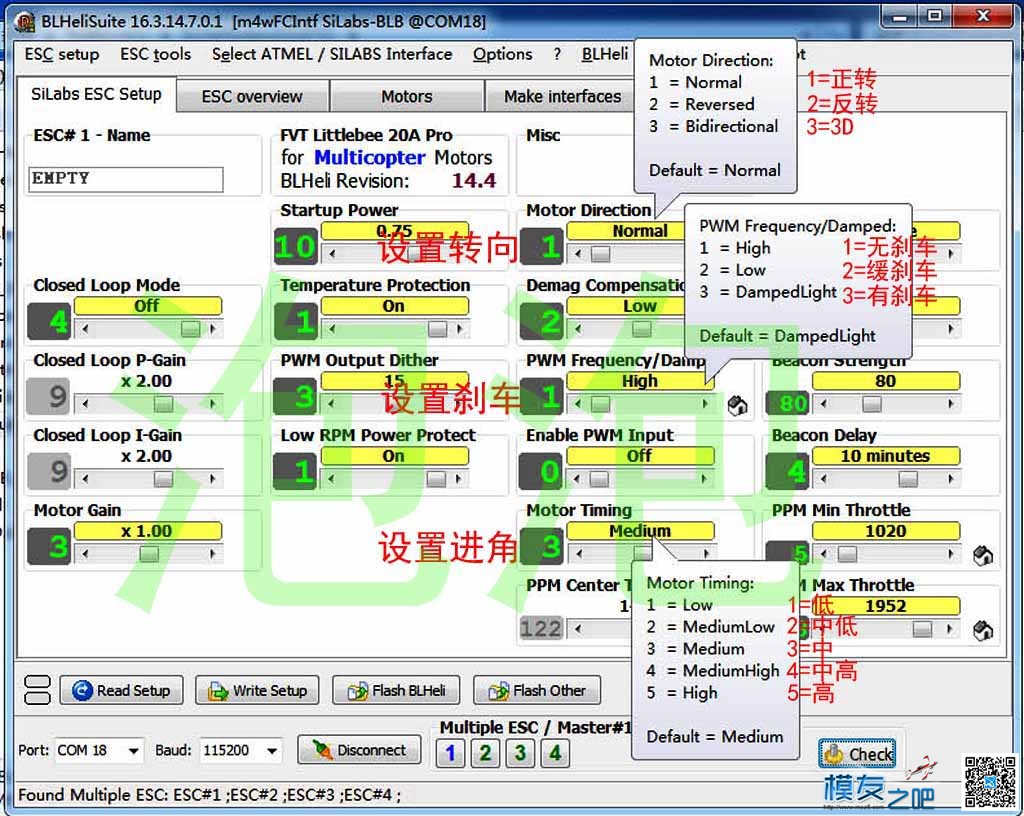Click the Check button
Viewport: 1024px width, 816px height.
click(x=857, y=754)
